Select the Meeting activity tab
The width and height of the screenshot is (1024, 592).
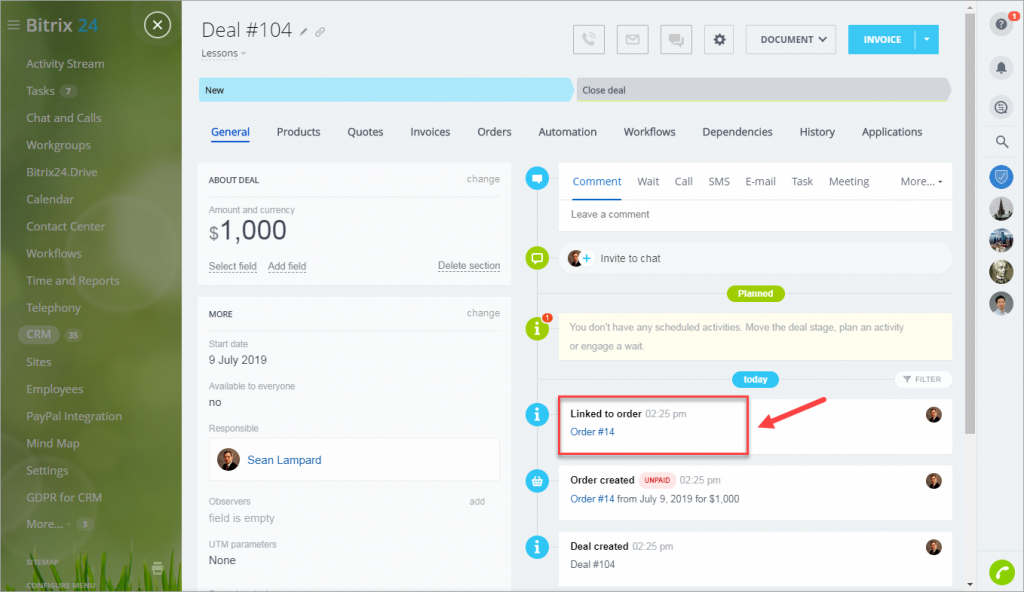pos(849,182)
